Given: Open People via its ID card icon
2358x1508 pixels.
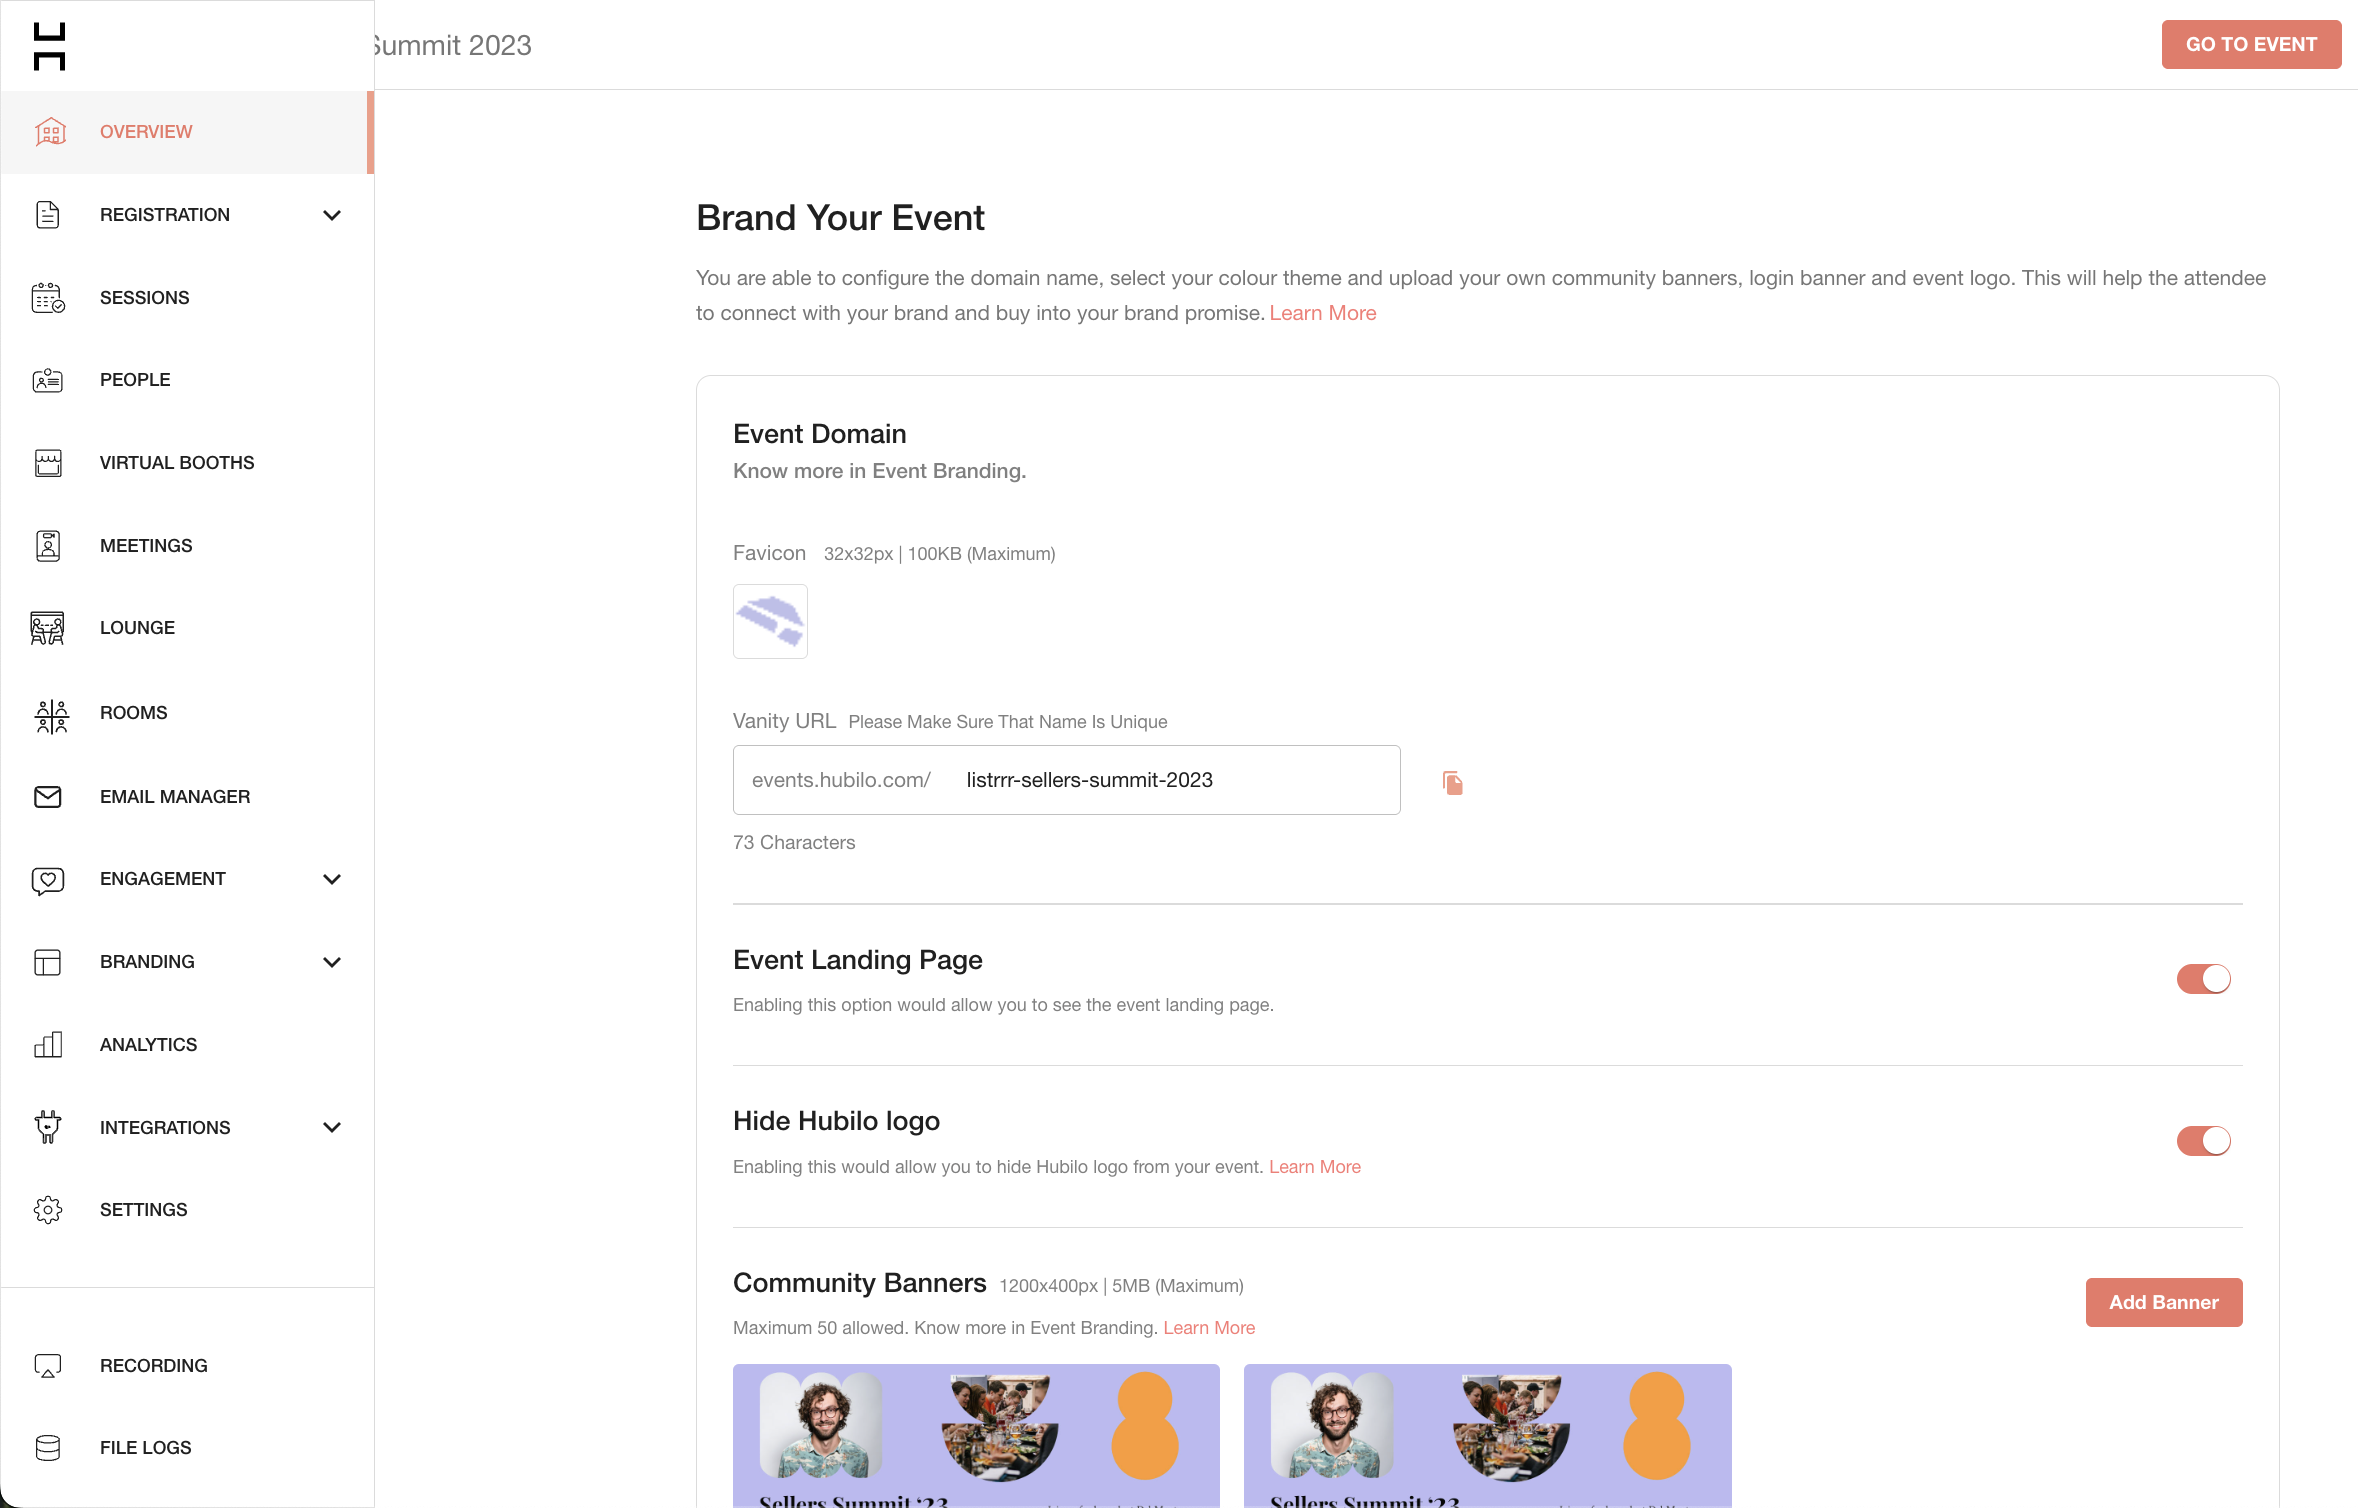Looking at the screenshot, I should pyautogui.click(x=48, y=380).
